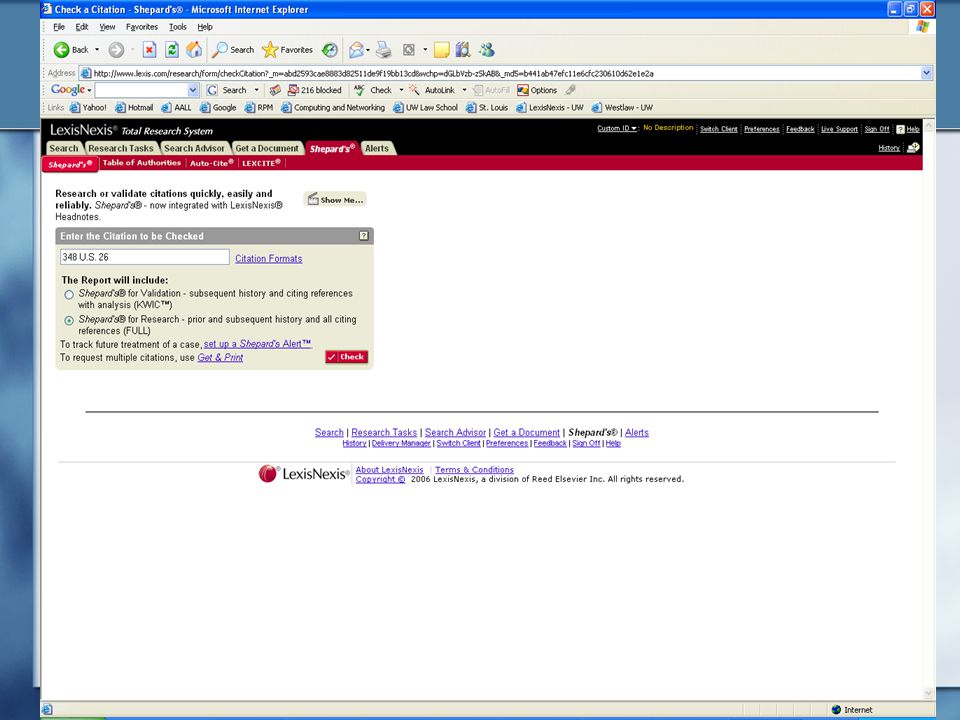Open the UW Law School links bookmark
Image resolution: width=960 pixels, height=720 pixels.
(x=425, y=108)
